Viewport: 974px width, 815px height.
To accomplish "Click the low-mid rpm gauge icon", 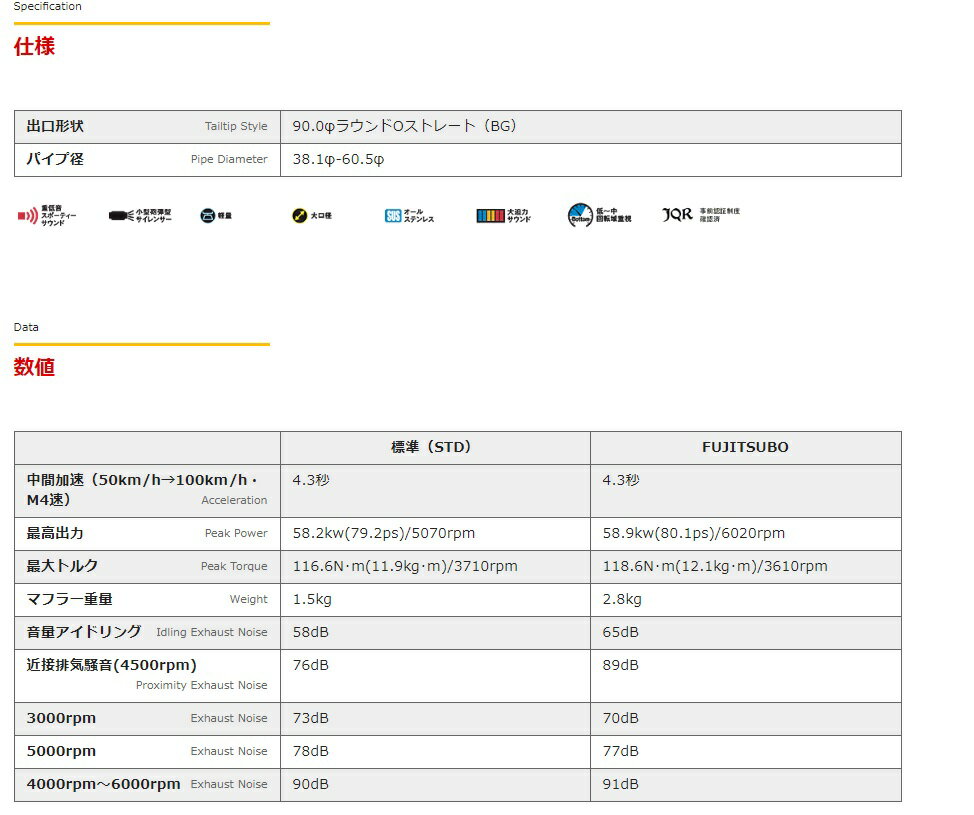I will [x=580, y=215].
